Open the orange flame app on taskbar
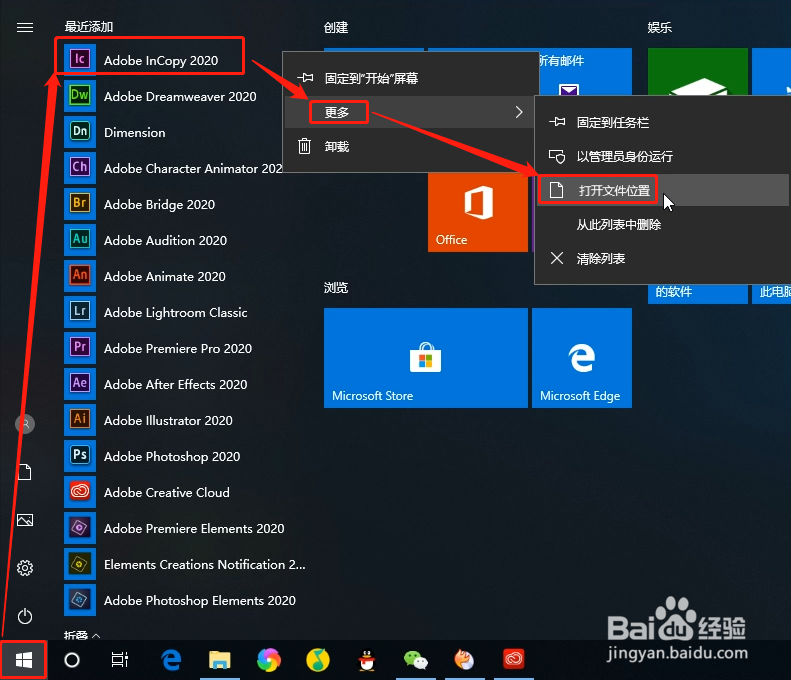The width and height of the screenshot is (791, 680). pyautogui.click(x=464, y=659)
